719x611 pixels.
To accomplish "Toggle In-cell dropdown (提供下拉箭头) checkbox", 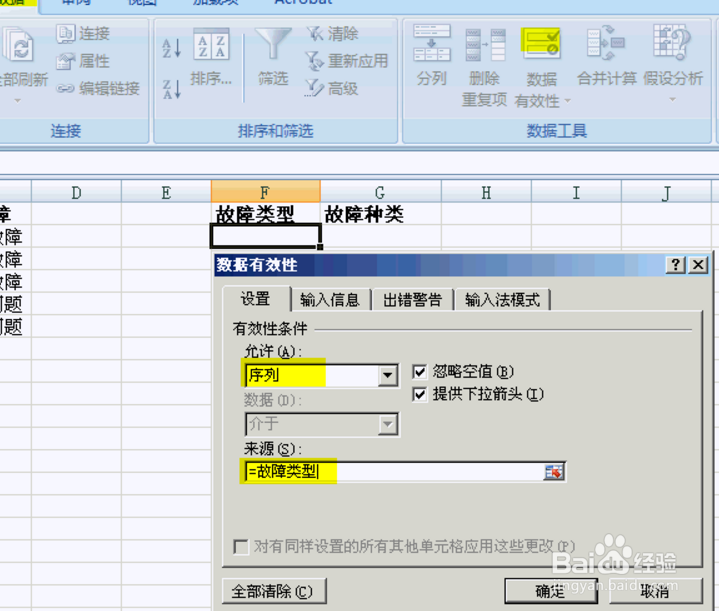I will coord(420,394).
